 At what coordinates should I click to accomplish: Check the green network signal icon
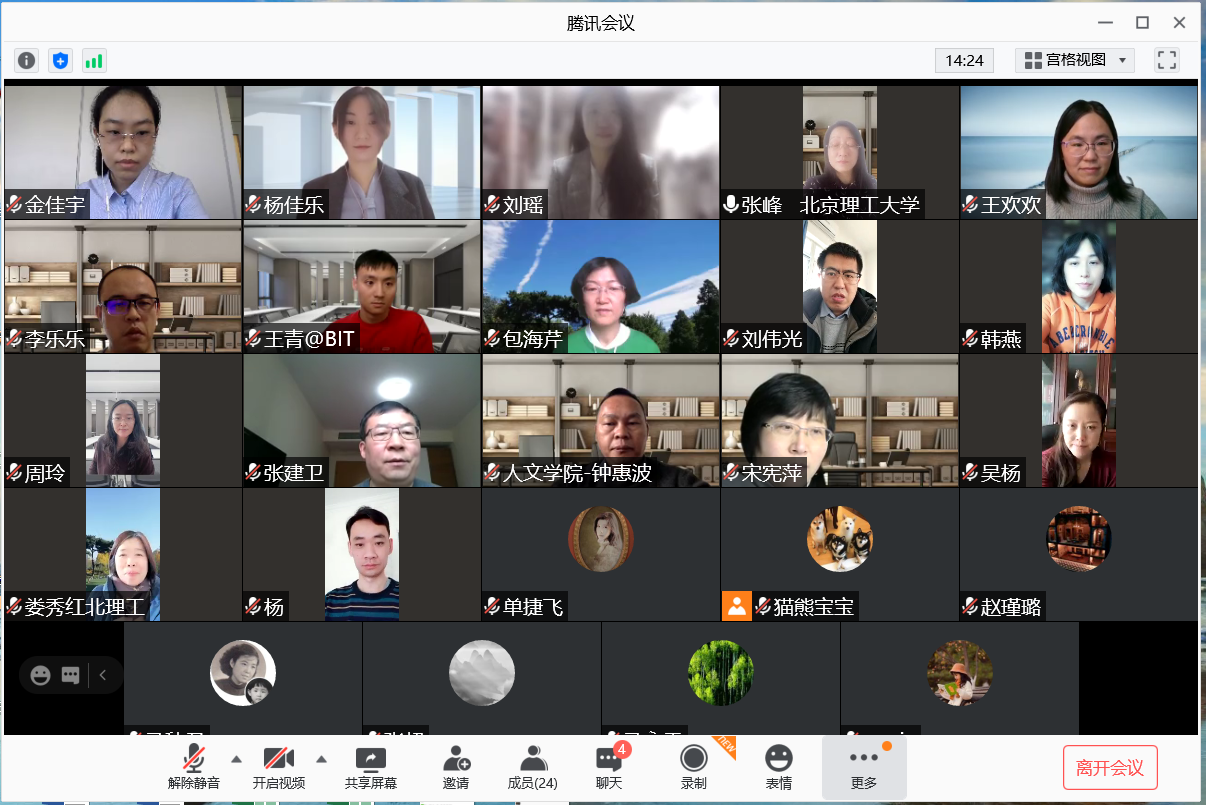click(x=94, y=60)
